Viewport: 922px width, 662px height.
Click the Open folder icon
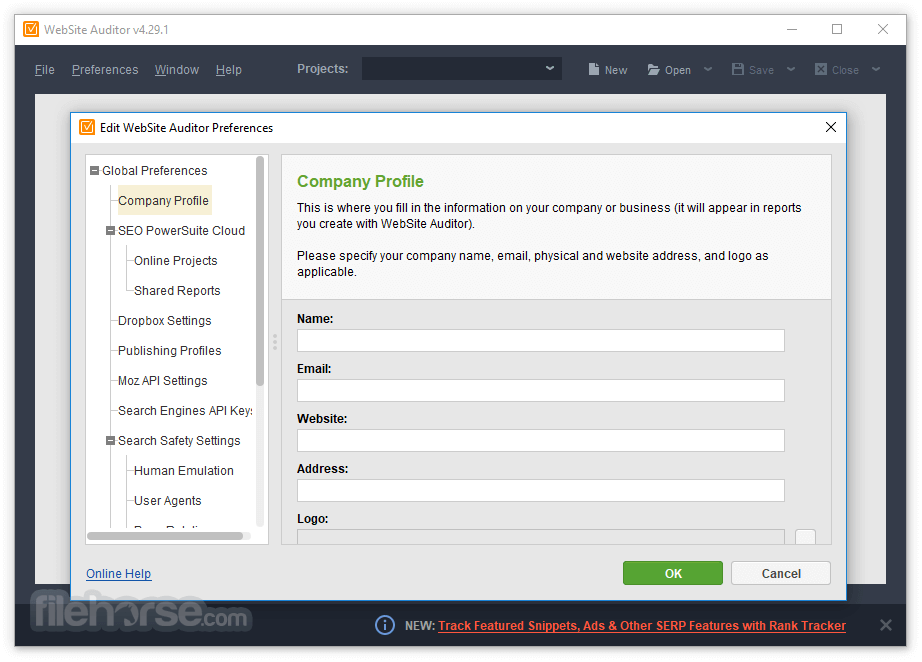(653, 69)
